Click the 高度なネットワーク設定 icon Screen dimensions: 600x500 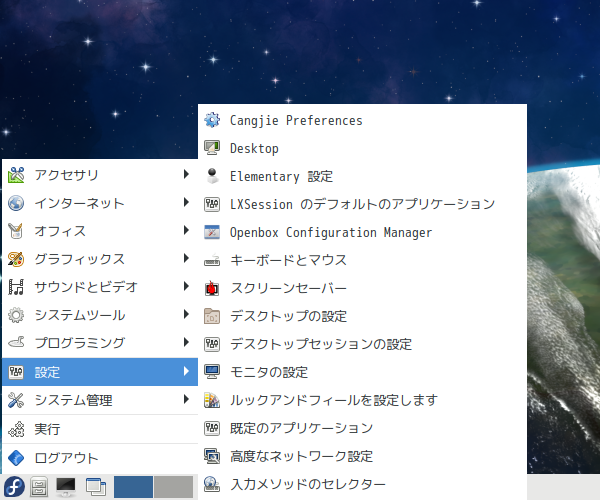point(212,456)
